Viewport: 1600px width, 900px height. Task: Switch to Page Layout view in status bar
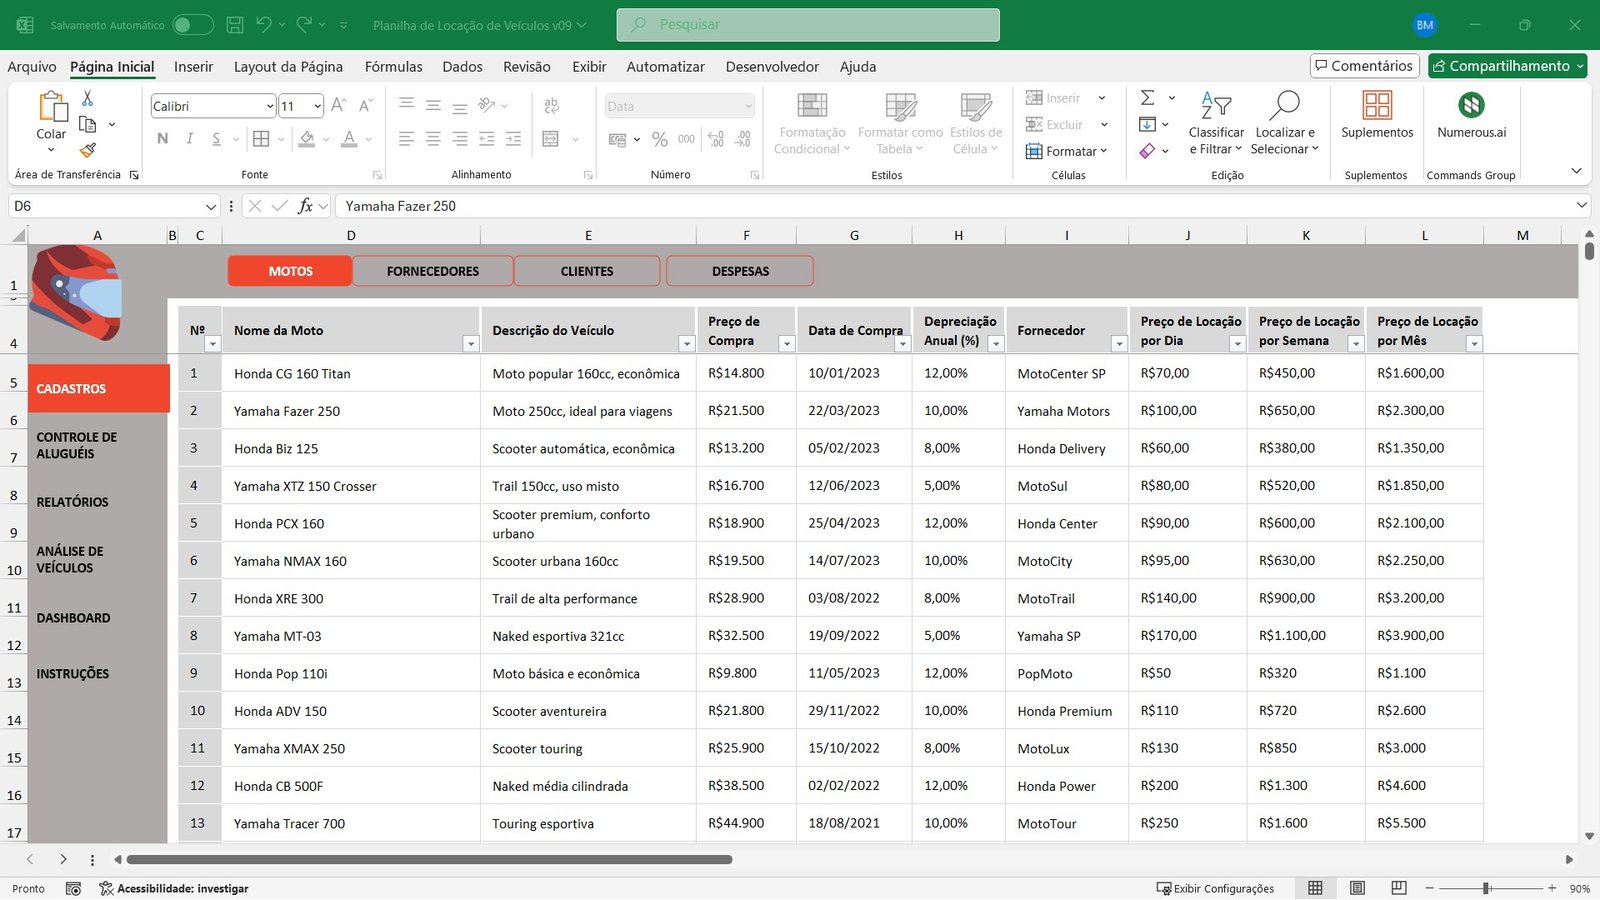1357,888
